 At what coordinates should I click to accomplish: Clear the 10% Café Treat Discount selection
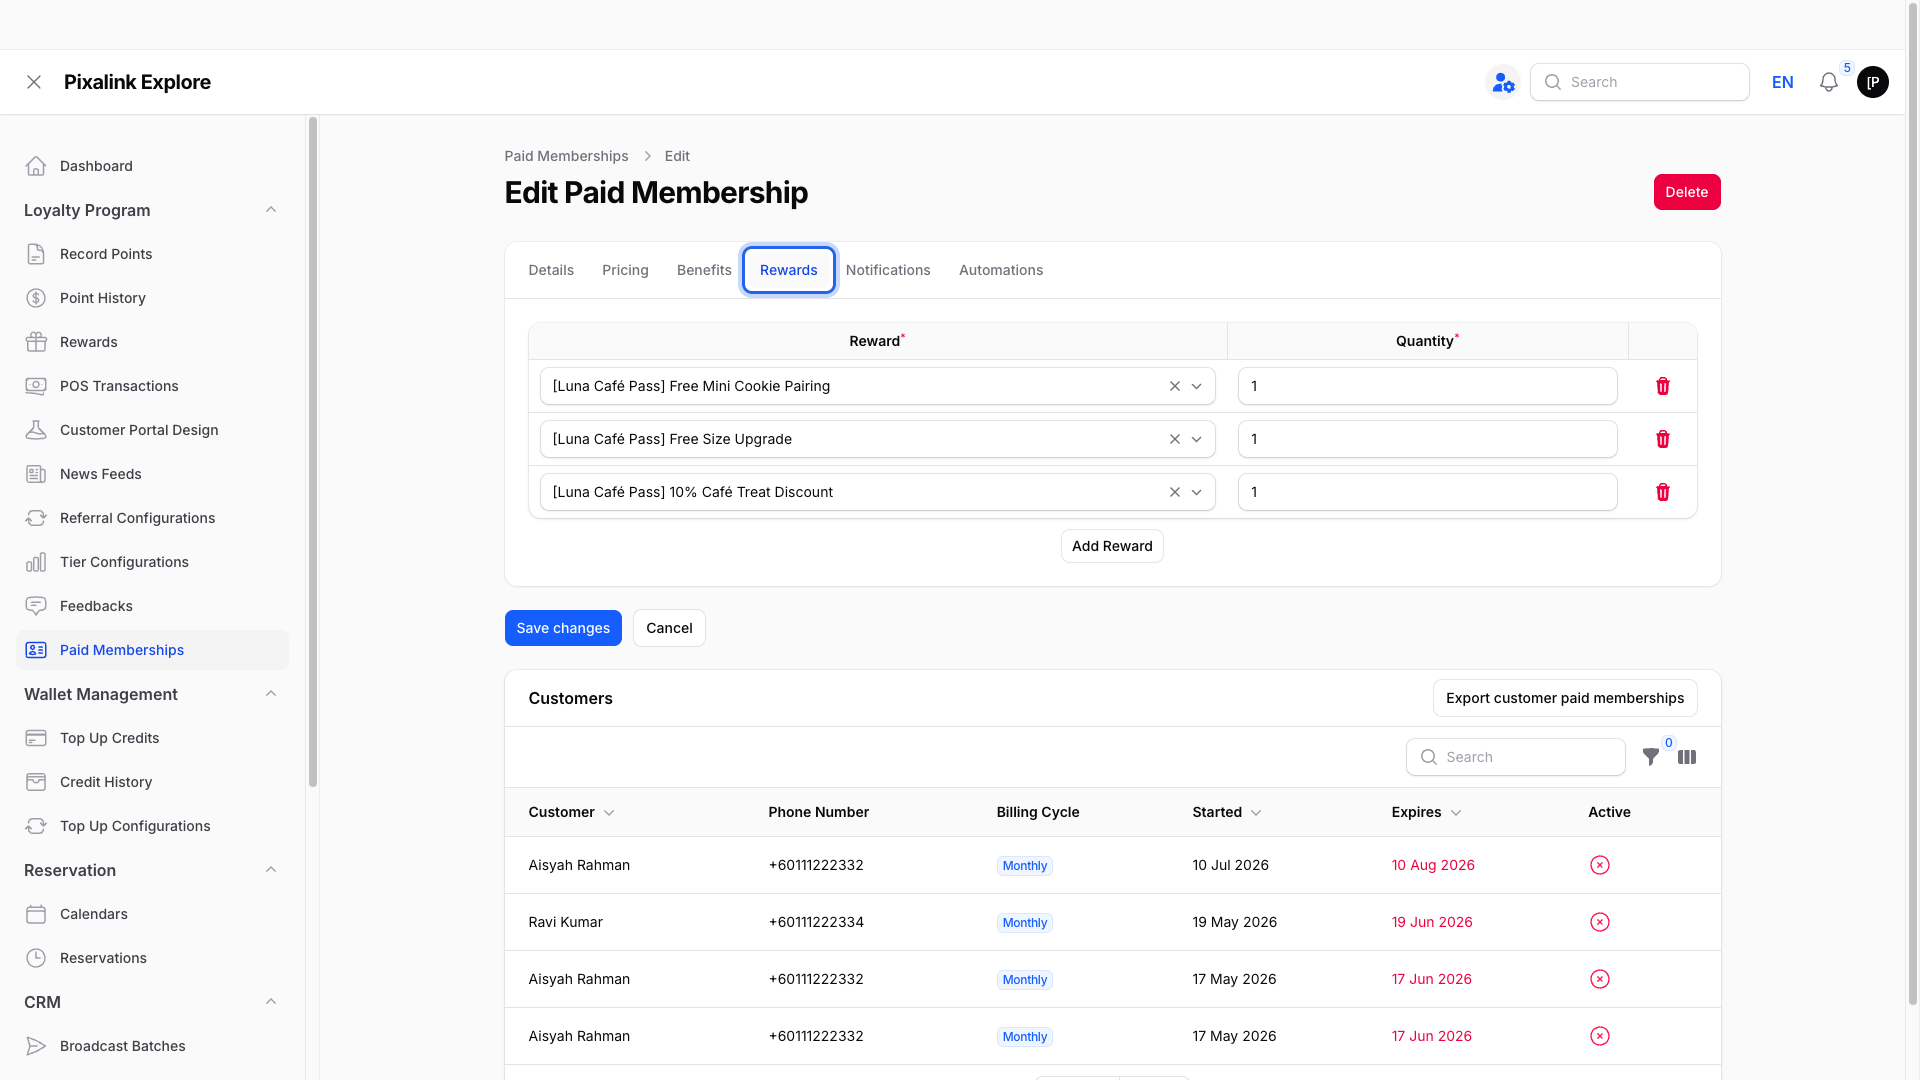[1175, 492]
